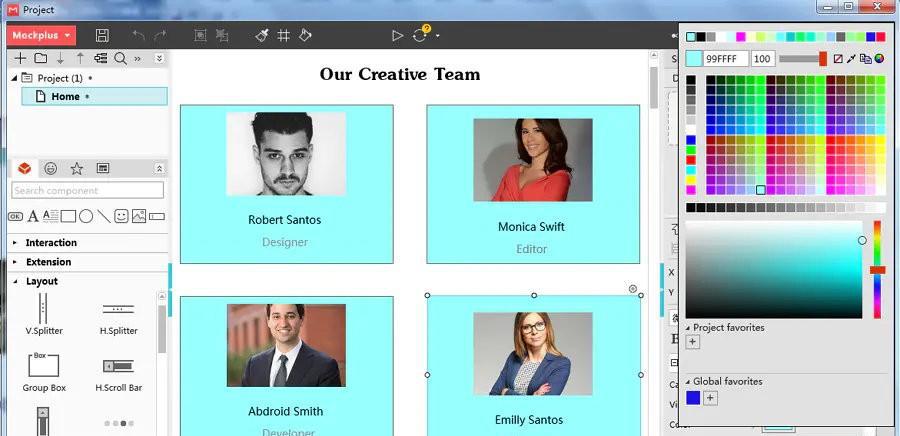
Task: Click the no-color transparent icon
Action: coord(839,59)
